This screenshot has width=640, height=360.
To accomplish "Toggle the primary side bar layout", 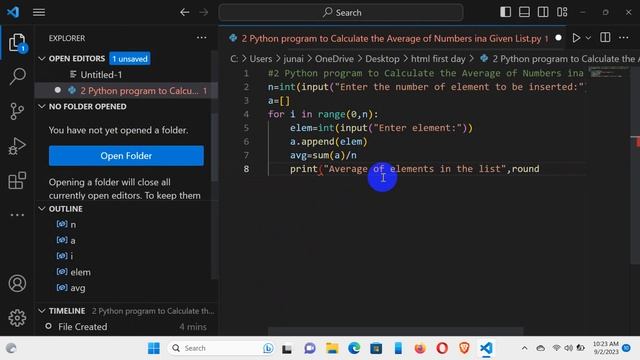I will point(505,12).
